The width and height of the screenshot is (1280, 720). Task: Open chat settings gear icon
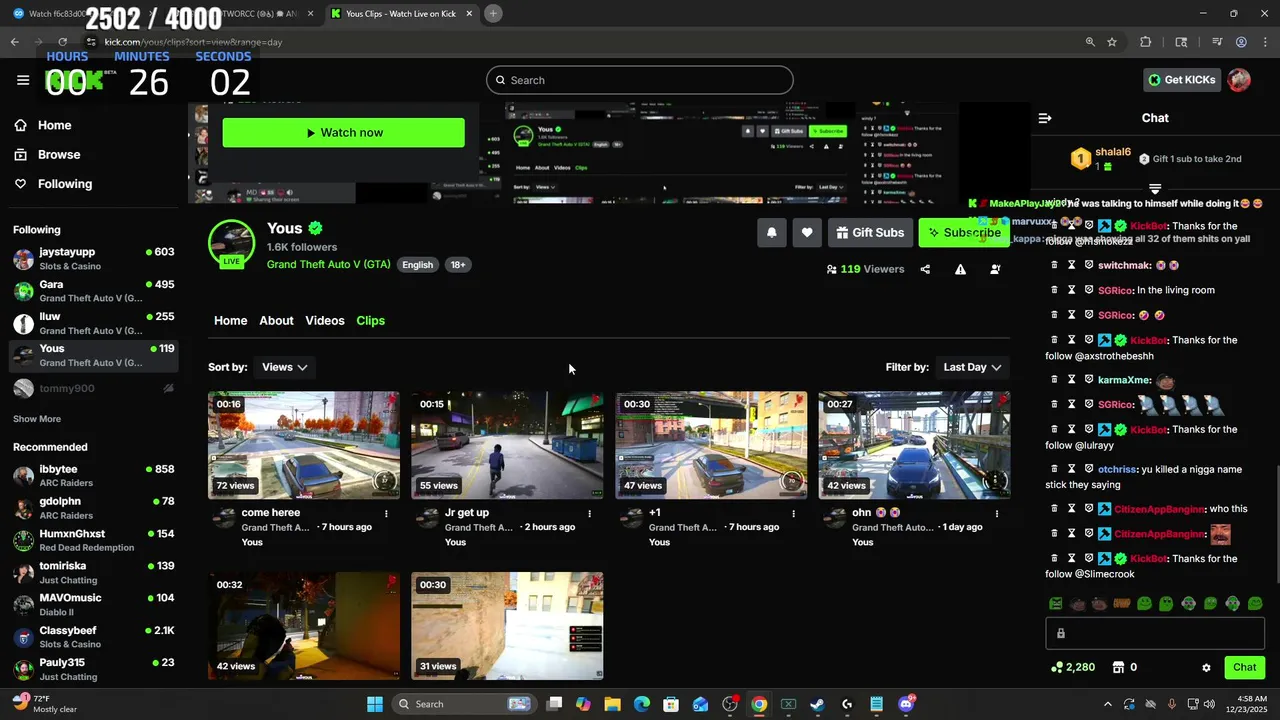(x=1206, y=668)
